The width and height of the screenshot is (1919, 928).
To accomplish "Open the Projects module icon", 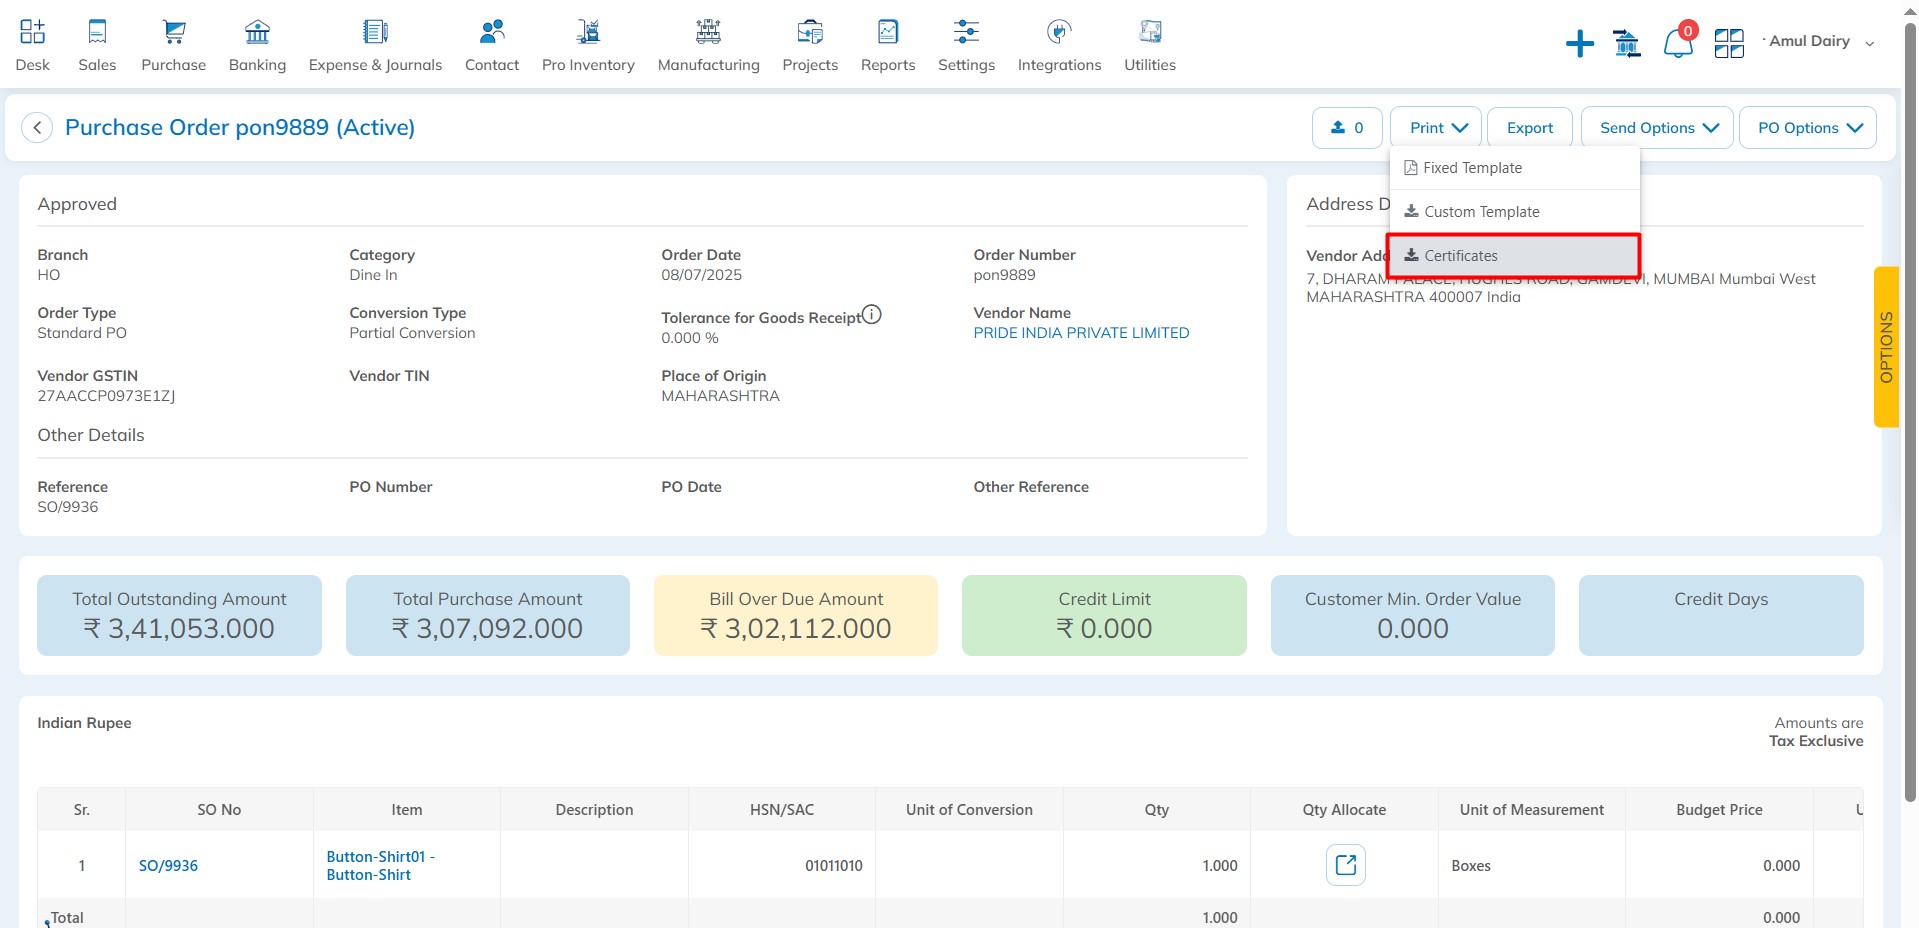I will [x=810, y=32].
